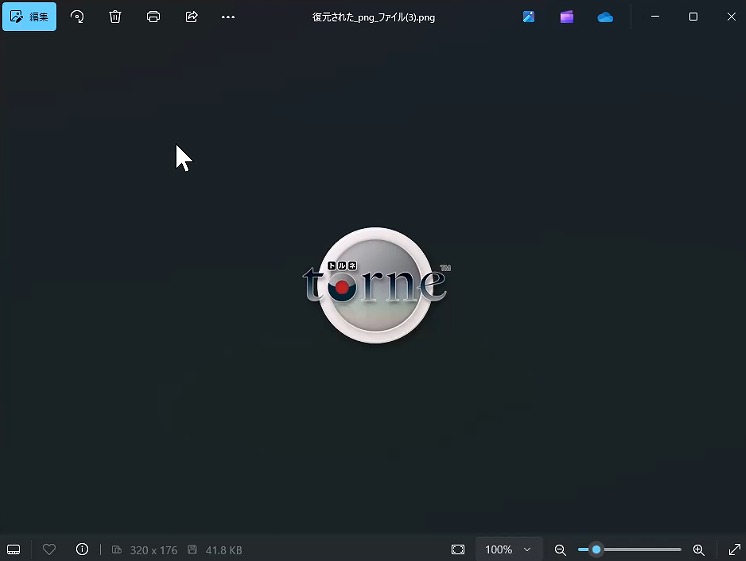Toggle favorite with the heart icon
This screenshot has width=746, height=561.
click(x=49, y=550)
